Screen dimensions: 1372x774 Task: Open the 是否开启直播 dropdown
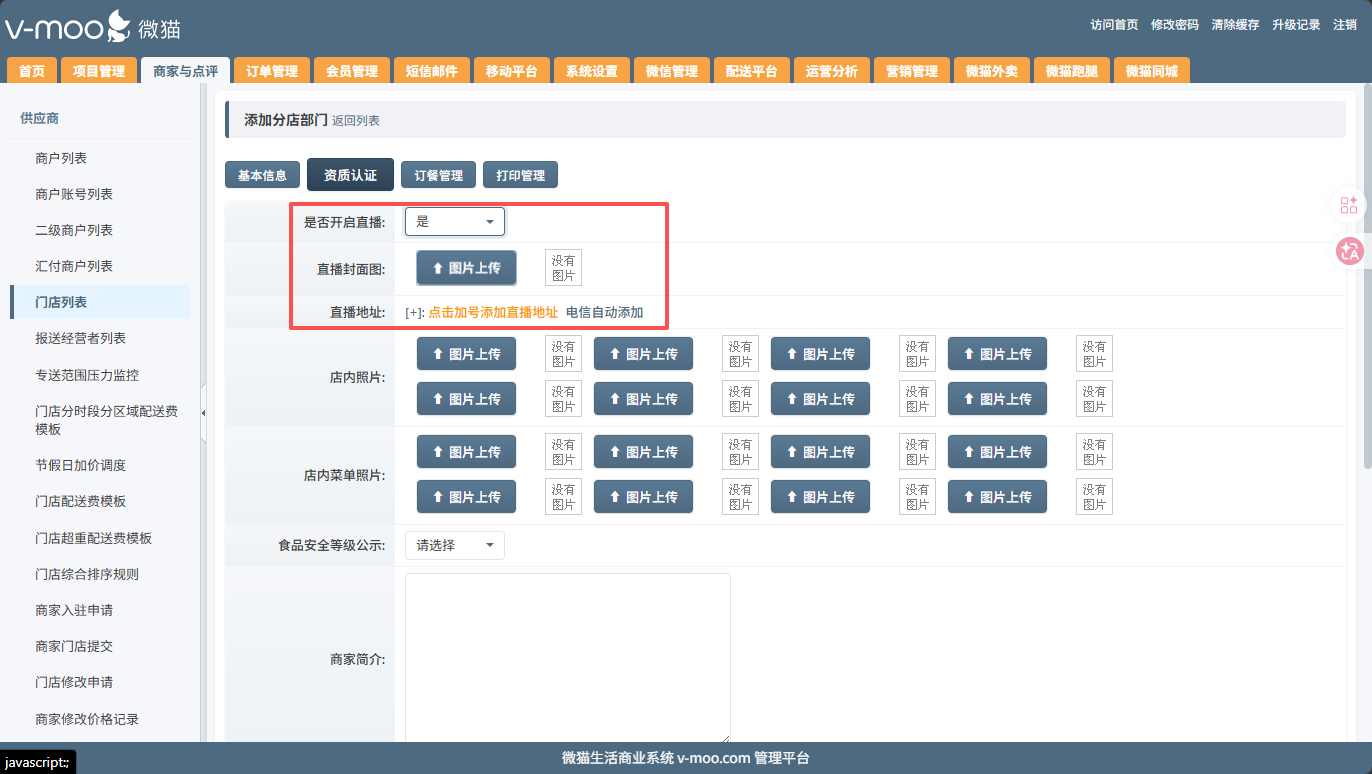point(455,222)
